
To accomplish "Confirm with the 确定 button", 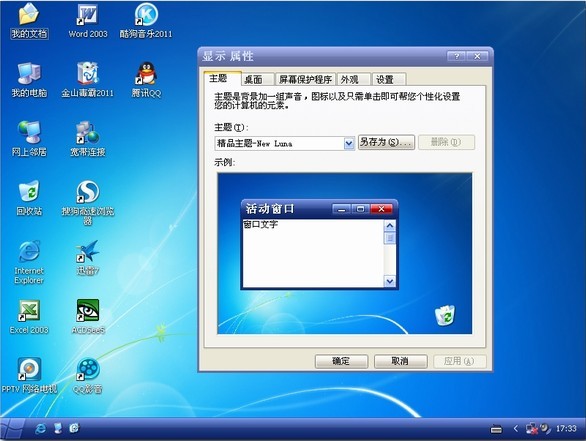I will tap(341, 361).
